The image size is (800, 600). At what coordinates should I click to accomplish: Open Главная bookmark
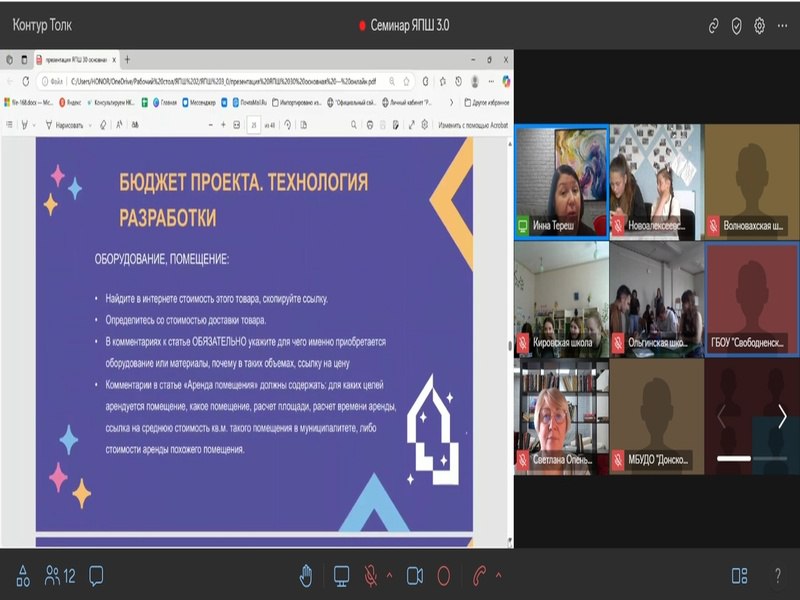[x=164, y=103]
